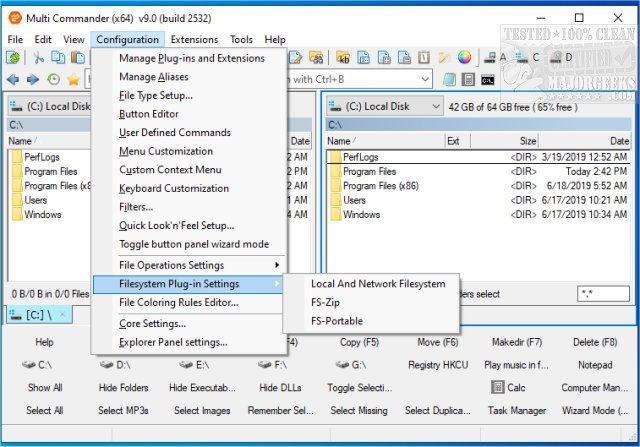Click the Select MP3s button
Viewport: 640px width, 447px height.
tap(123, 410)
